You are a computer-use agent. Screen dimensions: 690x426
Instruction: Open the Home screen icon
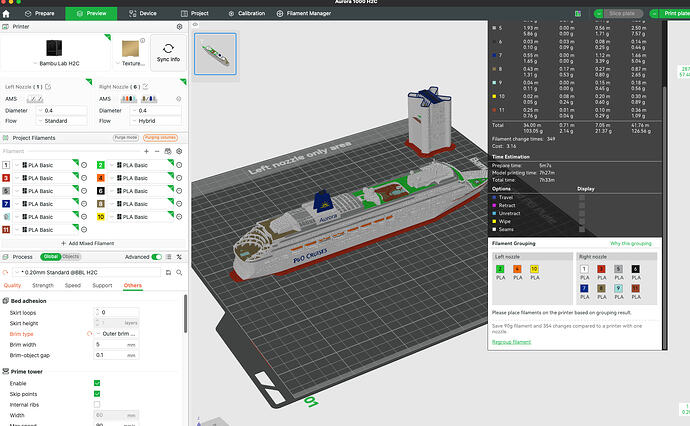[x=6, y=14]
